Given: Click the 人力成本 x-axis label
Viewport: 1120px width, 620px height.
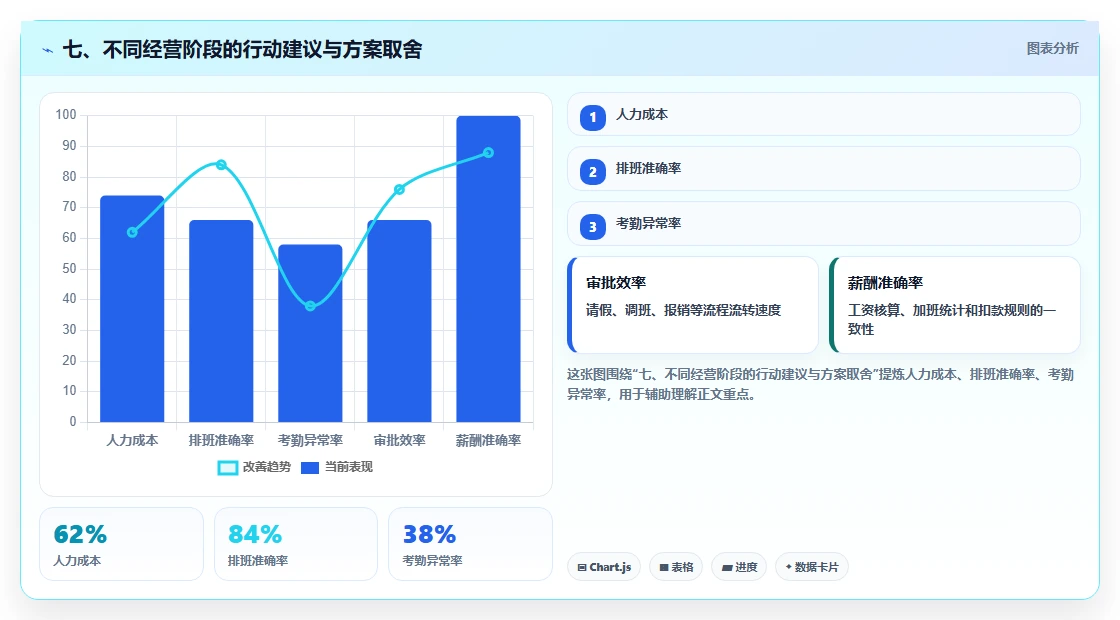Looking at the screenshot, I should (132, 441).
